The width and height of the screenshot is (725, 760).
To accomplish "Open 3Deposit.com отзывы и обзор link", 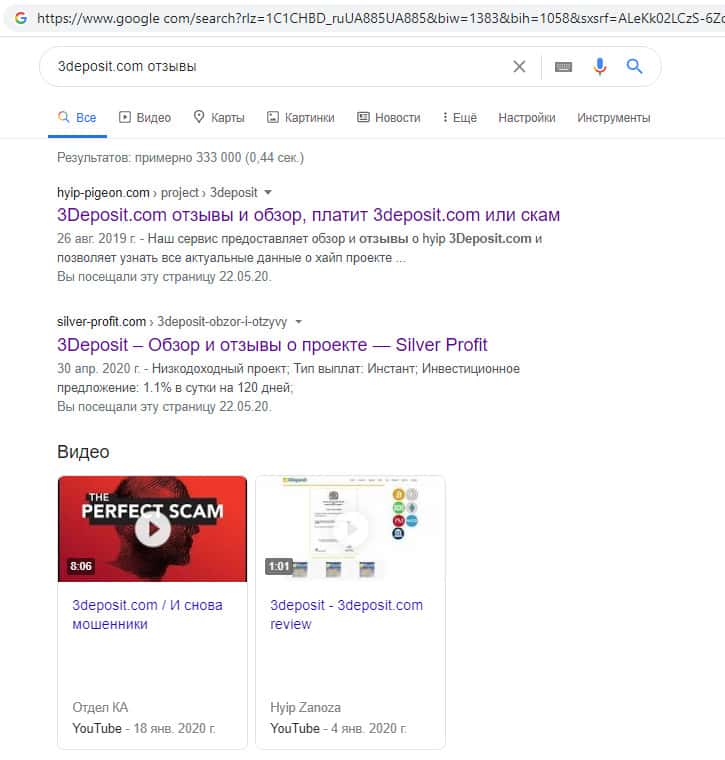I will click(x=308, y=215).
